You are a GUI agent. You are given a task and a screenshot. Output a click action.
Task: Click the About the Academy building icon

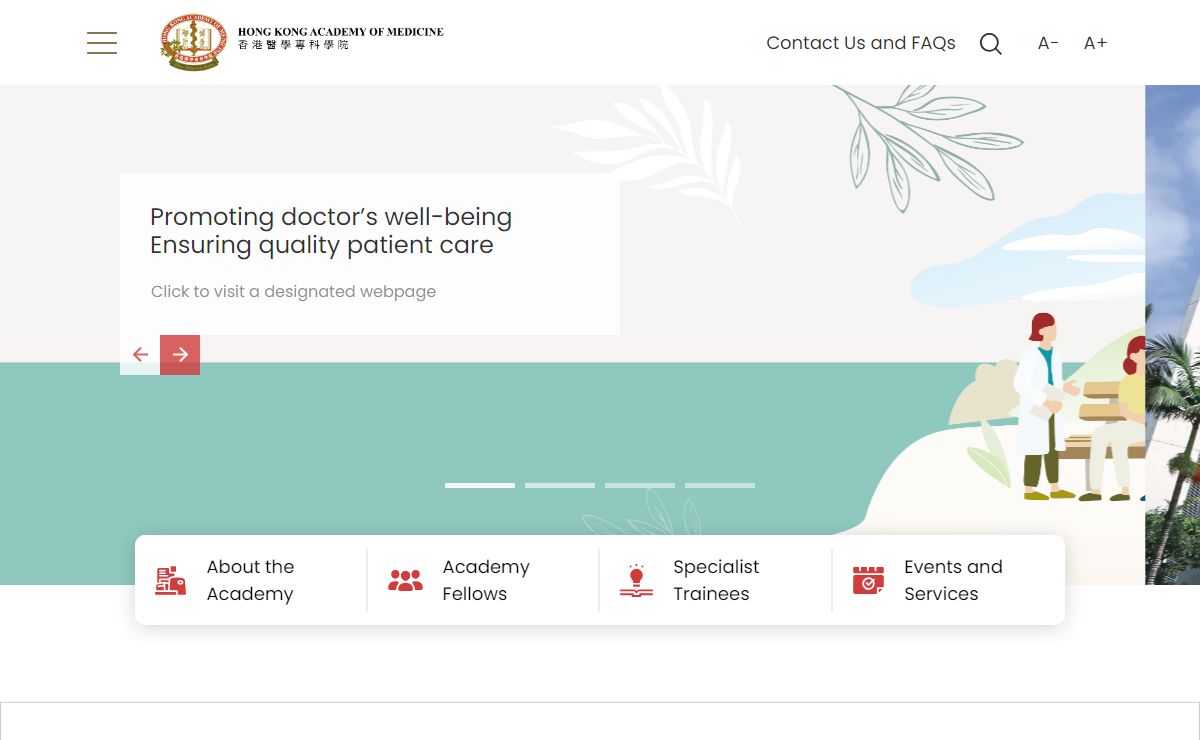pyautogui.click(x=171, y=580)
